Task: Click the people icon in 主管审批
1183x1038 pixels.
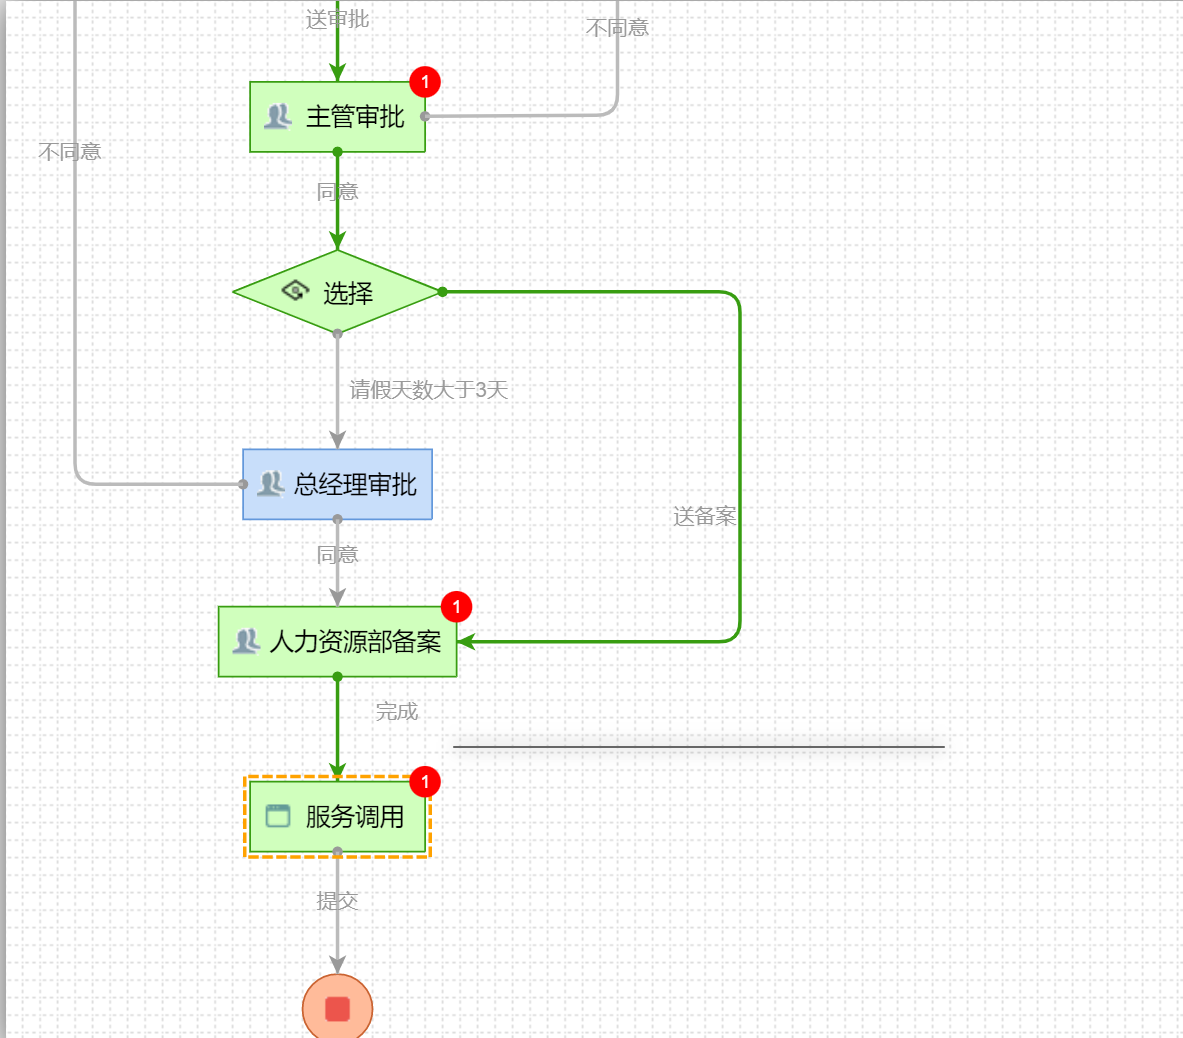Action: click(x=278, y=116)
